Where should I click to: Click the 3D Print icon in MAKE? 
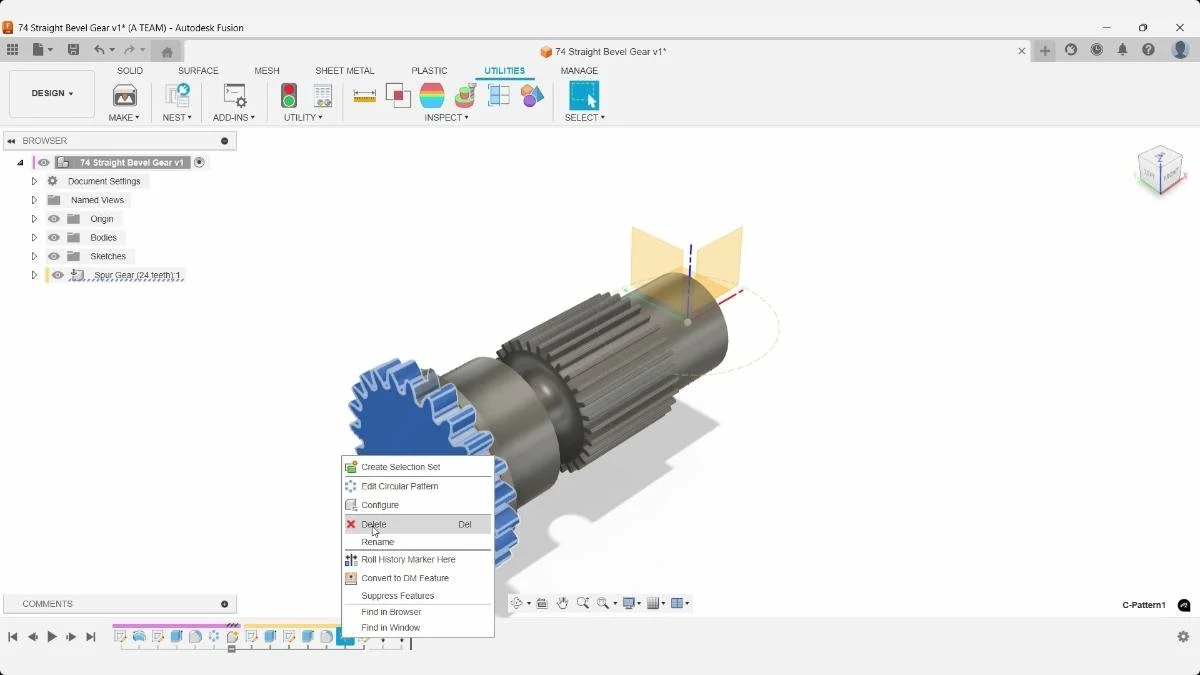125,96
